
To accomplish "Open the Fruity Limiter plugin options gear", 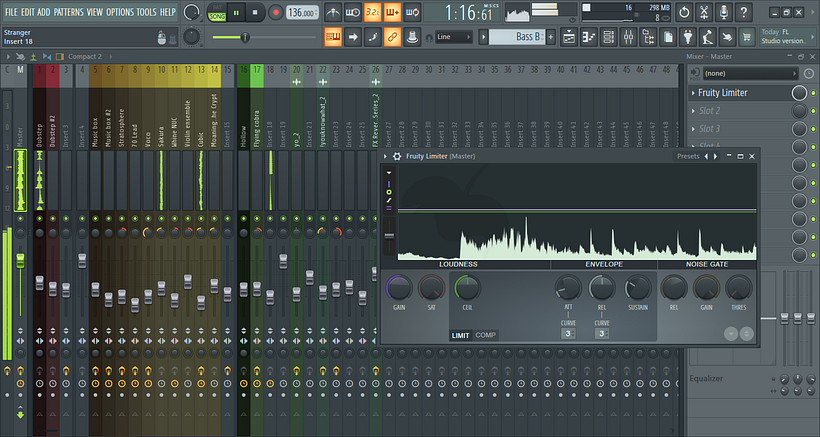I will (396, 156).
